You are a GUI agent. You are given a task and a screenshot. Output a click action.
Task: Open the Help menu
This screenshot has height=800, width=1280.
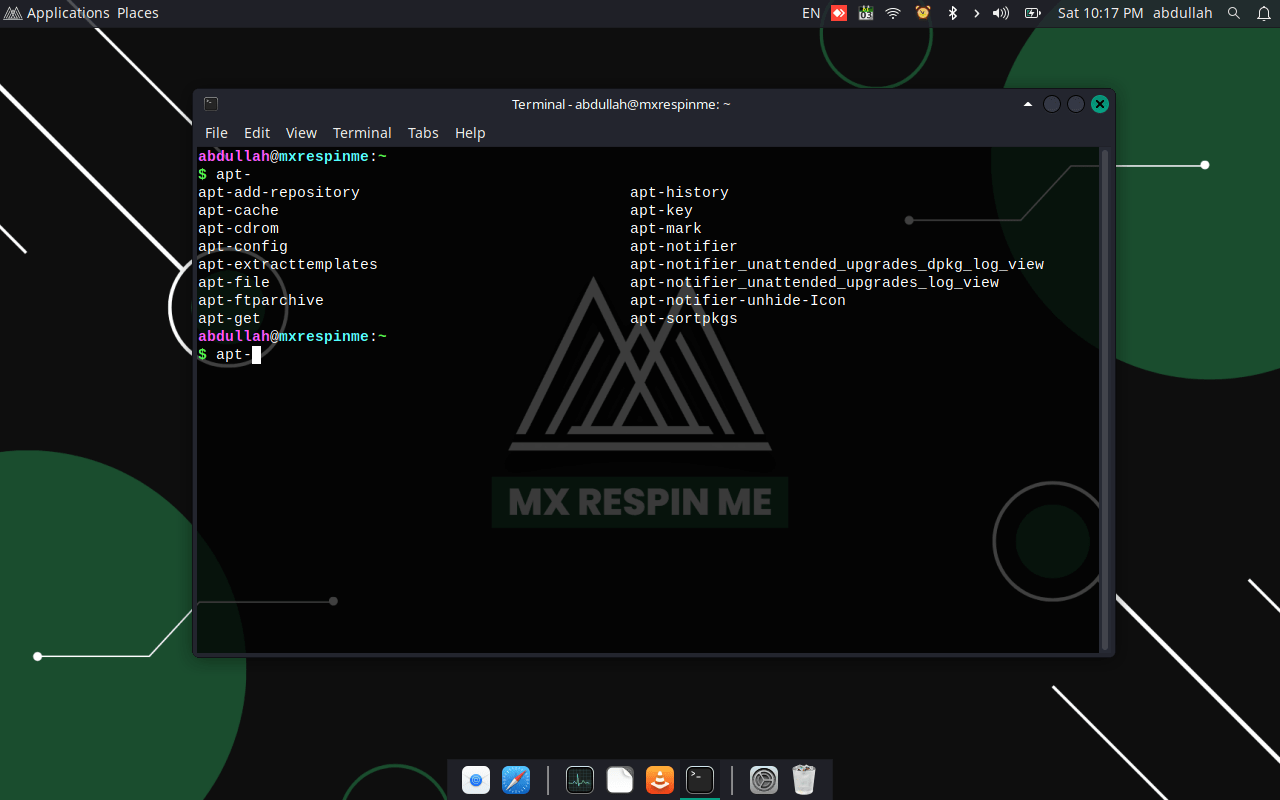470,133
